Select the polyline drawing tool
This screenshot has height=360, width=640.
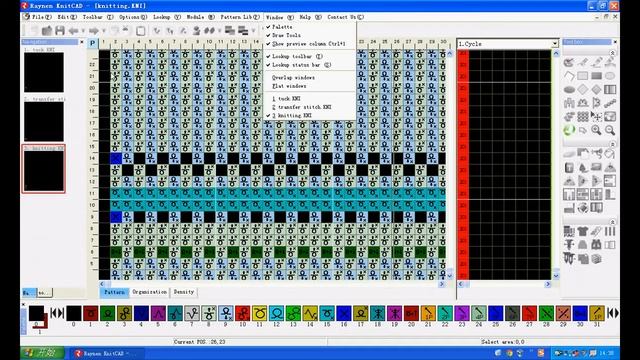tap(569, 76)
